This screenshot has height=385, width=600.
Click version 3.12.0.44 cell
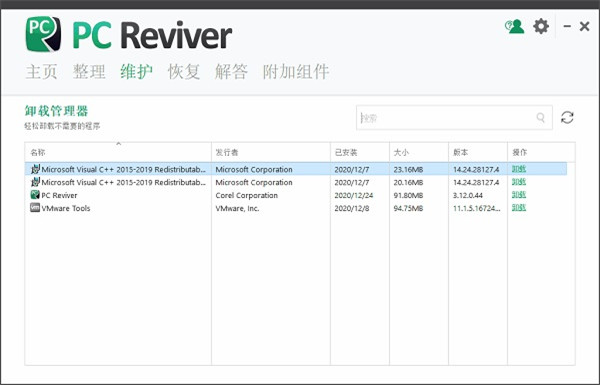(x=468, y=195)
